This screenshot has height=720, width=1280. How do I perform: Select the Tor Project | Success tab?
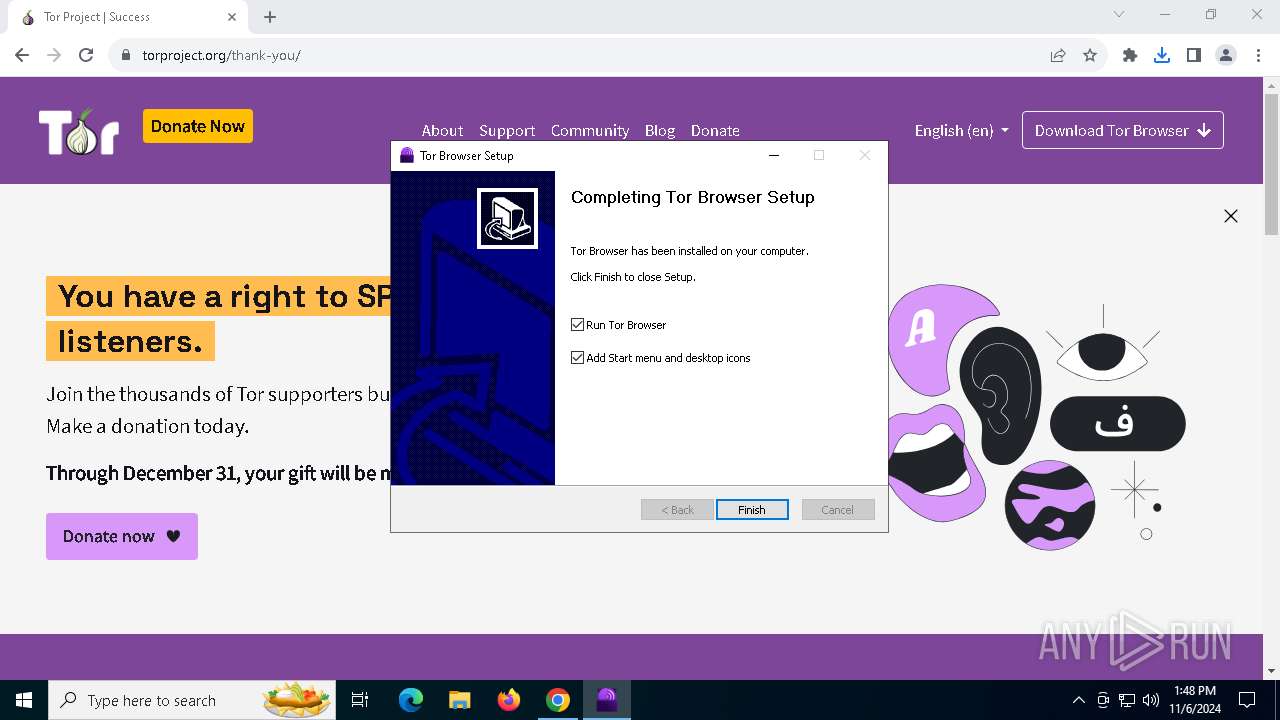[128, 17]
